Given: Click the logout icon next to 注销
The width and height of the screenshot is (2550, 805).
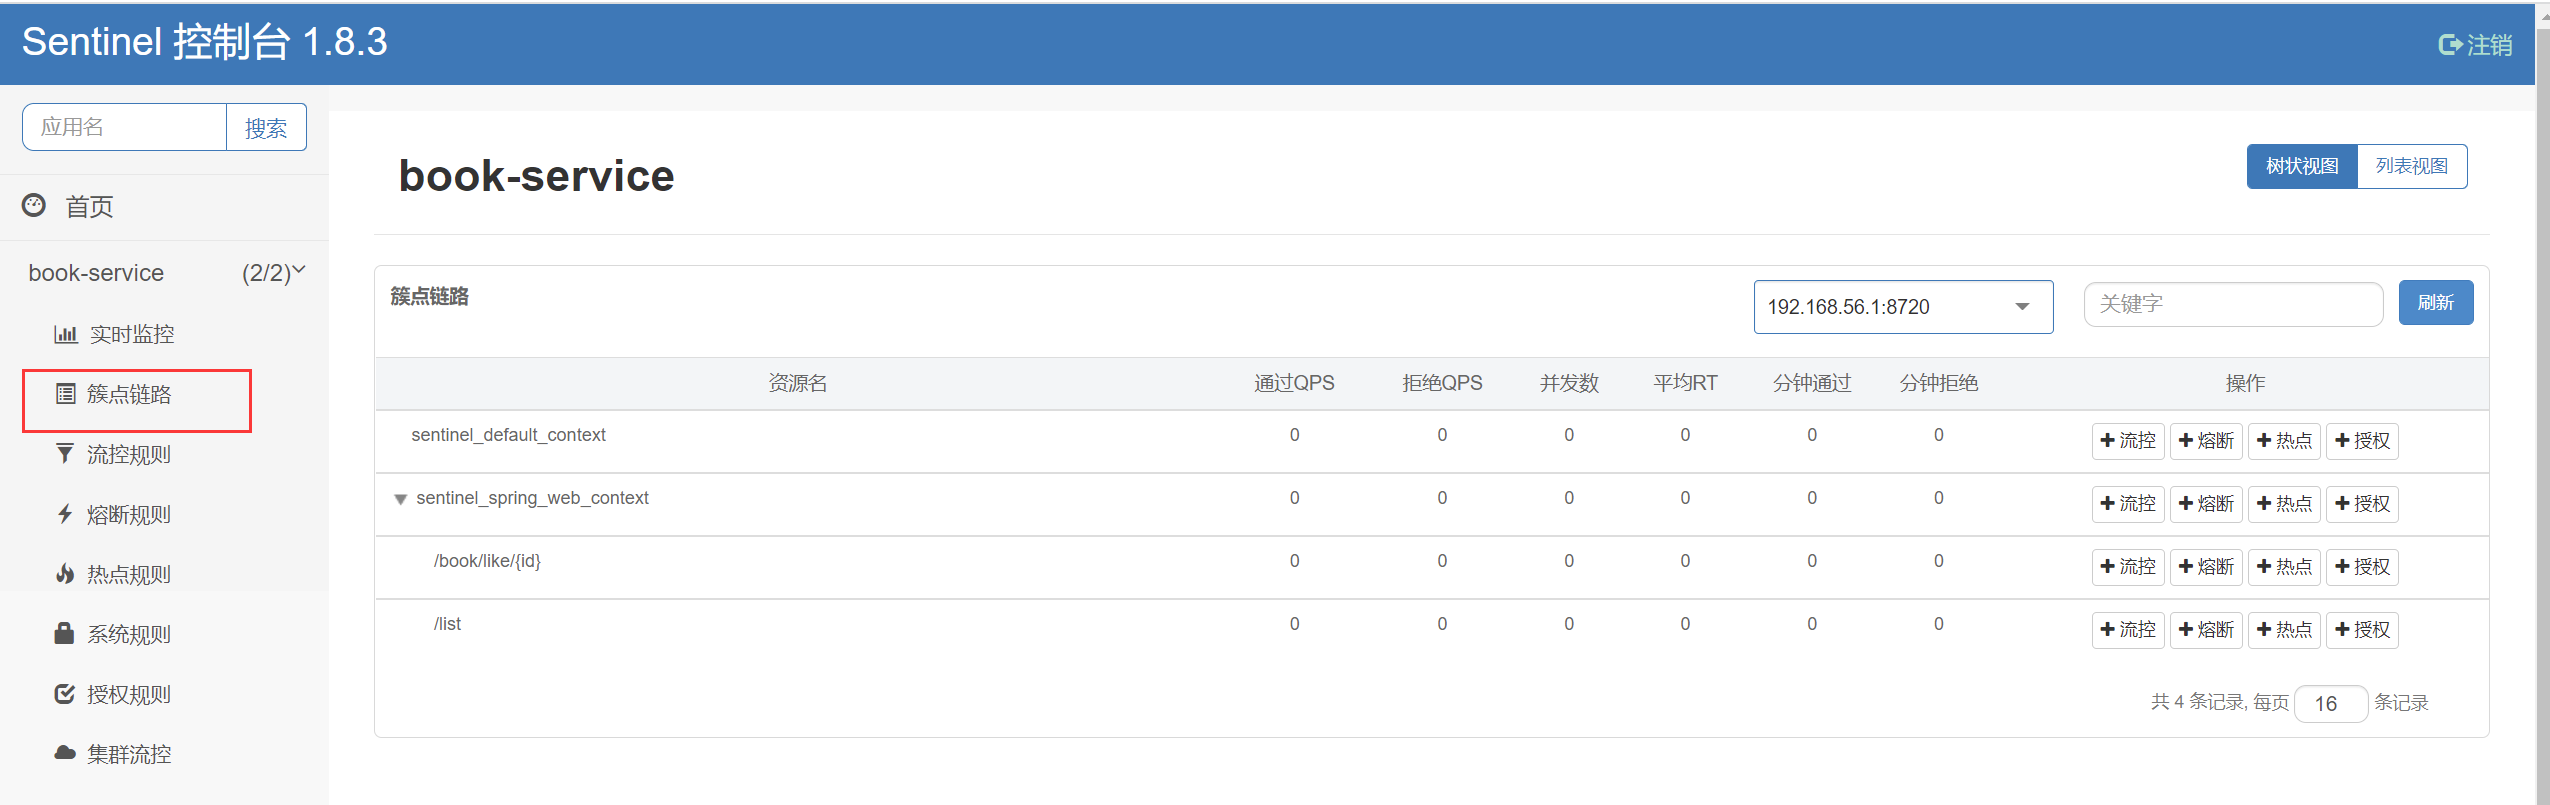Looking at the screenshot, I should [2450, 45].
